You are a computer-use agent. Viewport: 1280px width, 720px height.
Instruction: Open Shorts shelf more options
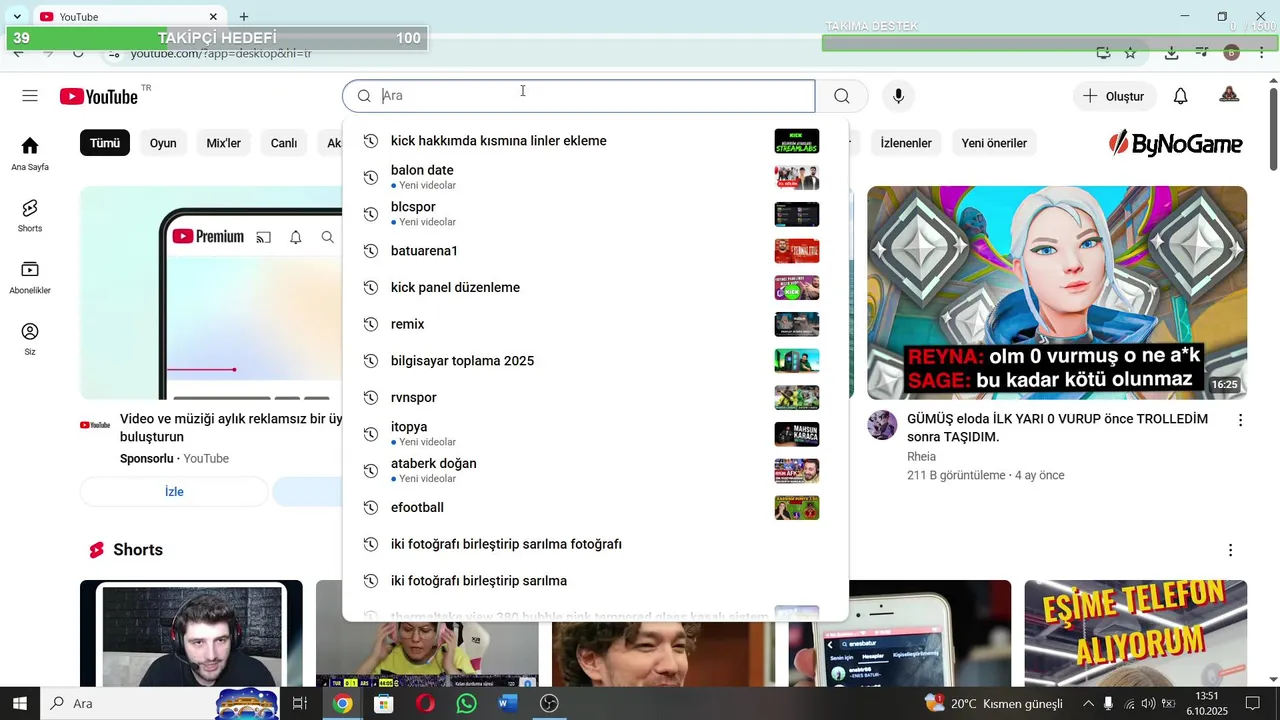coord(1230,550)
